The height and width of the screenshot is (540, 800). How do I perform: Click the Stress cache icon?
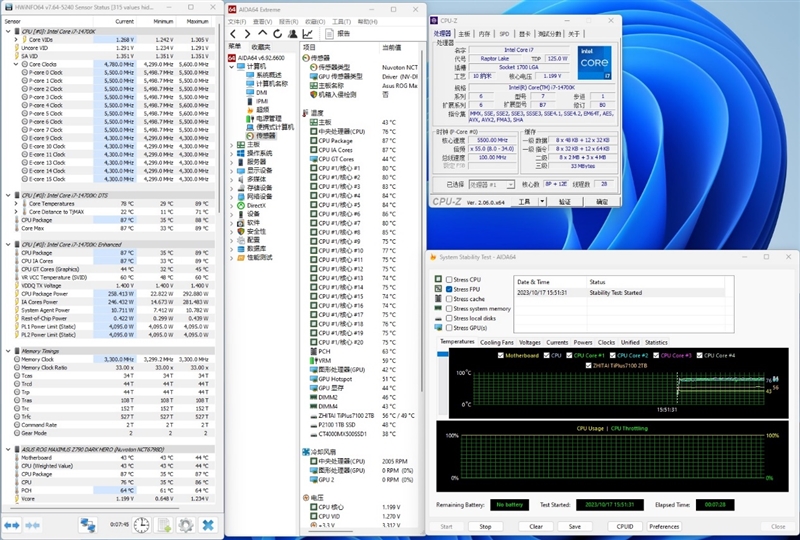(x=438, y=299)
